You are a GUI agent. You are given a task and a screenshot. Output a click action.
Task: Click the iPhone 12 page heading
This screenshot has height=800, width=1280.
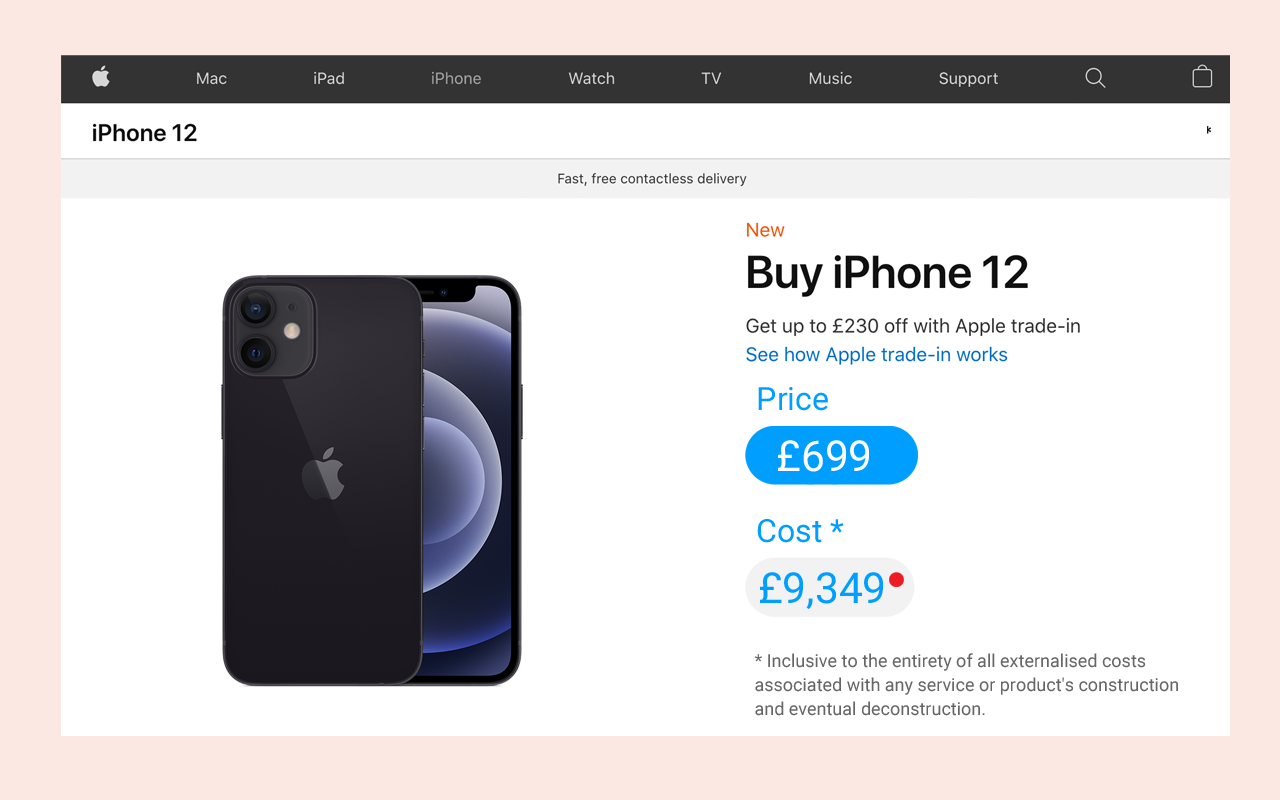point(144,133)
